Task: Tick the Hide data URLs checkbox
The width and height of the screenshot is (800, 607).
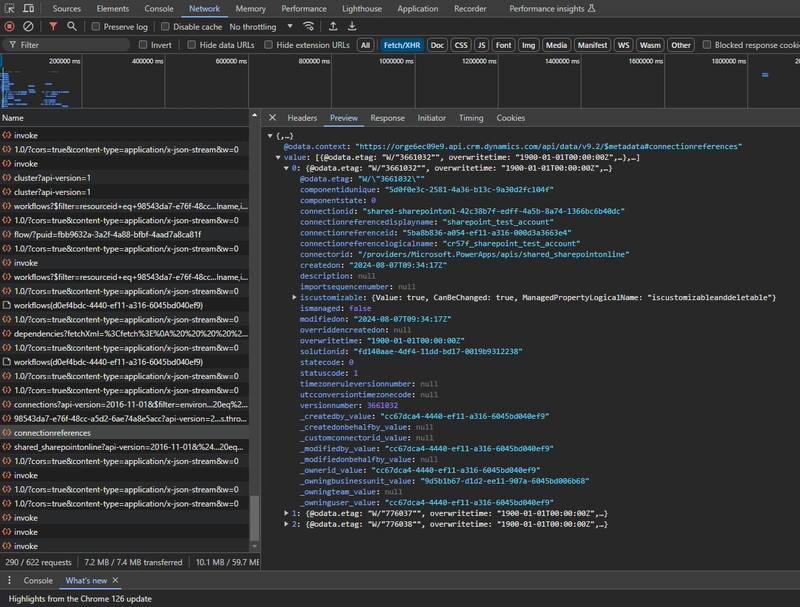Action: pyautogui.click(x=192, y=45)
